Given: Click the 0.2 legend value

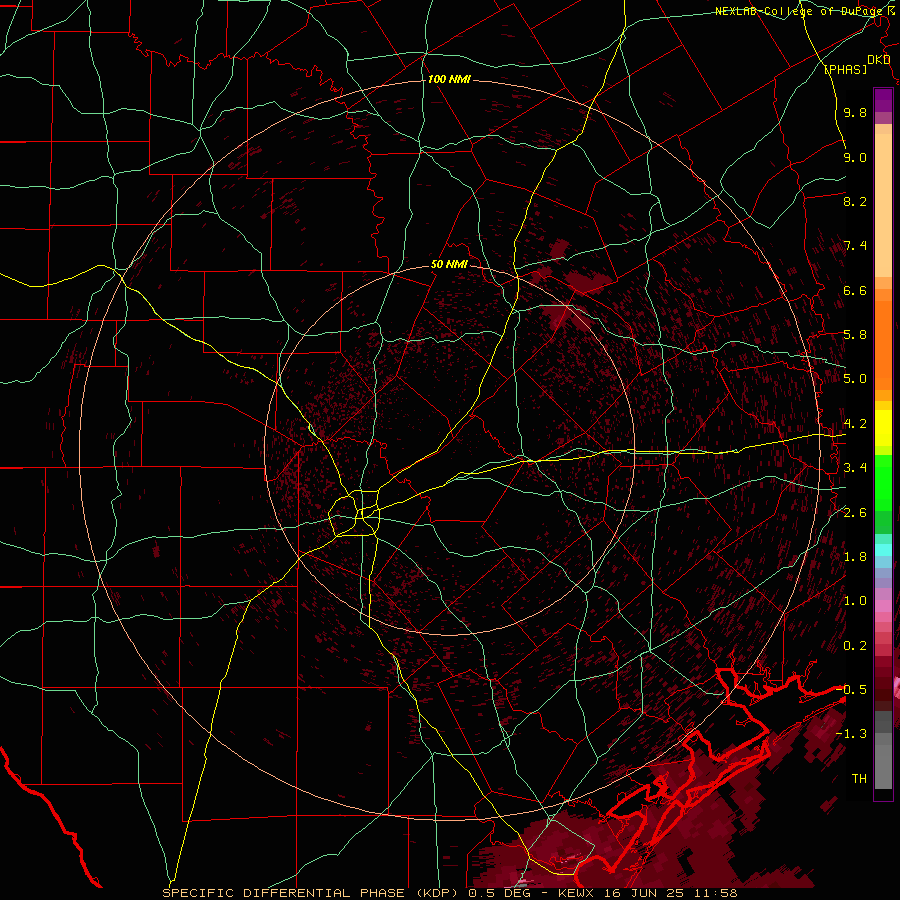Looking at the screenshot, I should (x=855, y=646).
